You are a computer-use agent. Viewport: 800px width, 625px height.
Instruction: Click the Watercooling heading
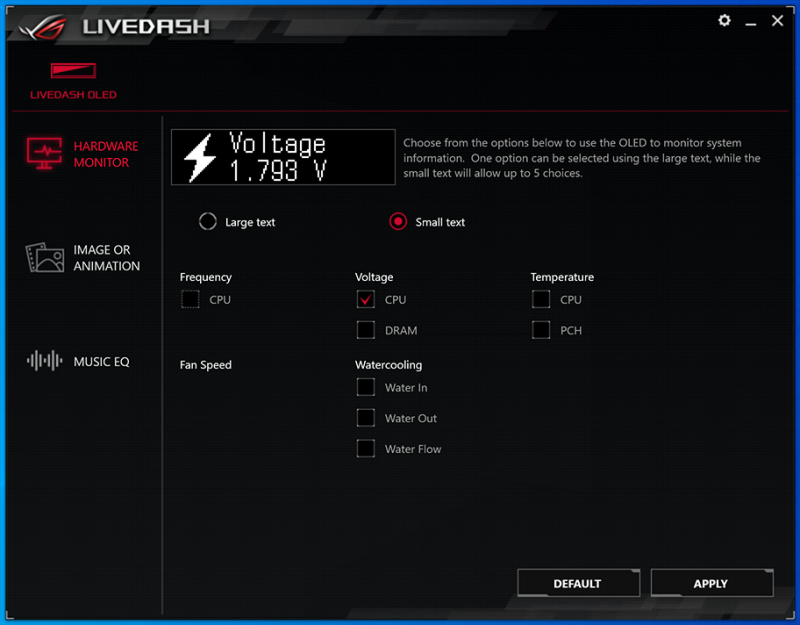click(389, 365)
